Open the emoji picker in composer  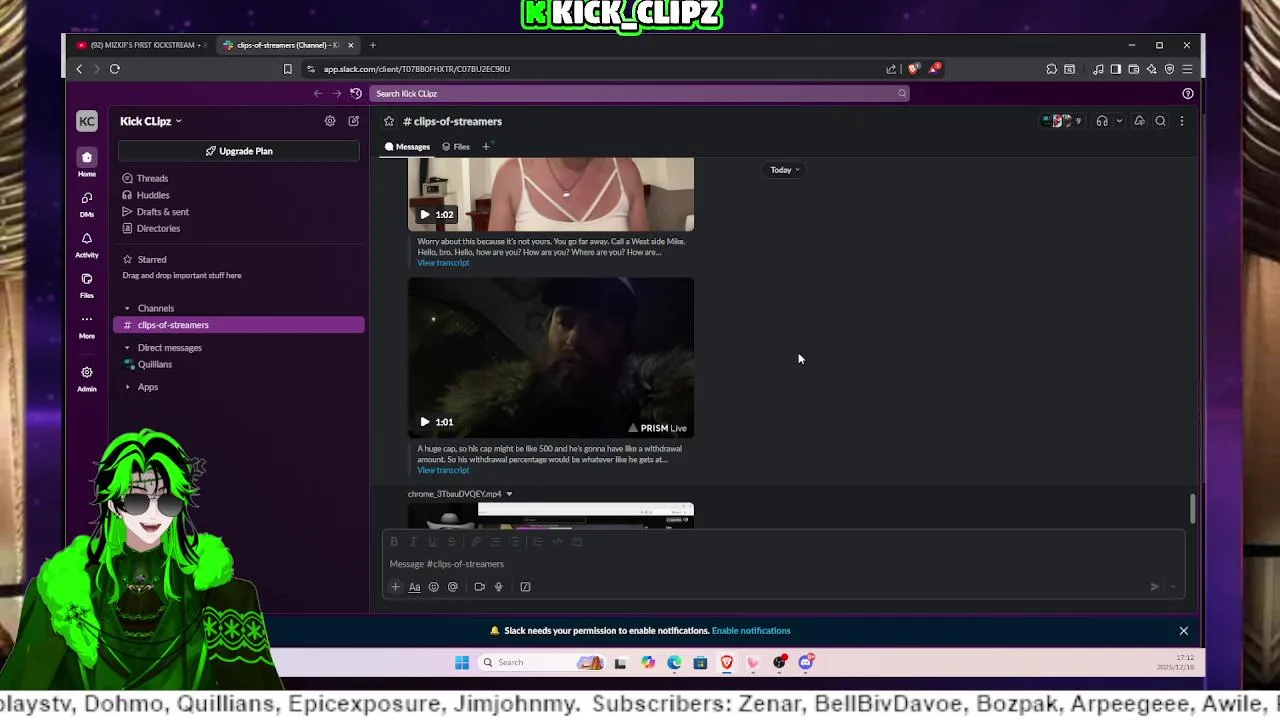pos(433,587)
